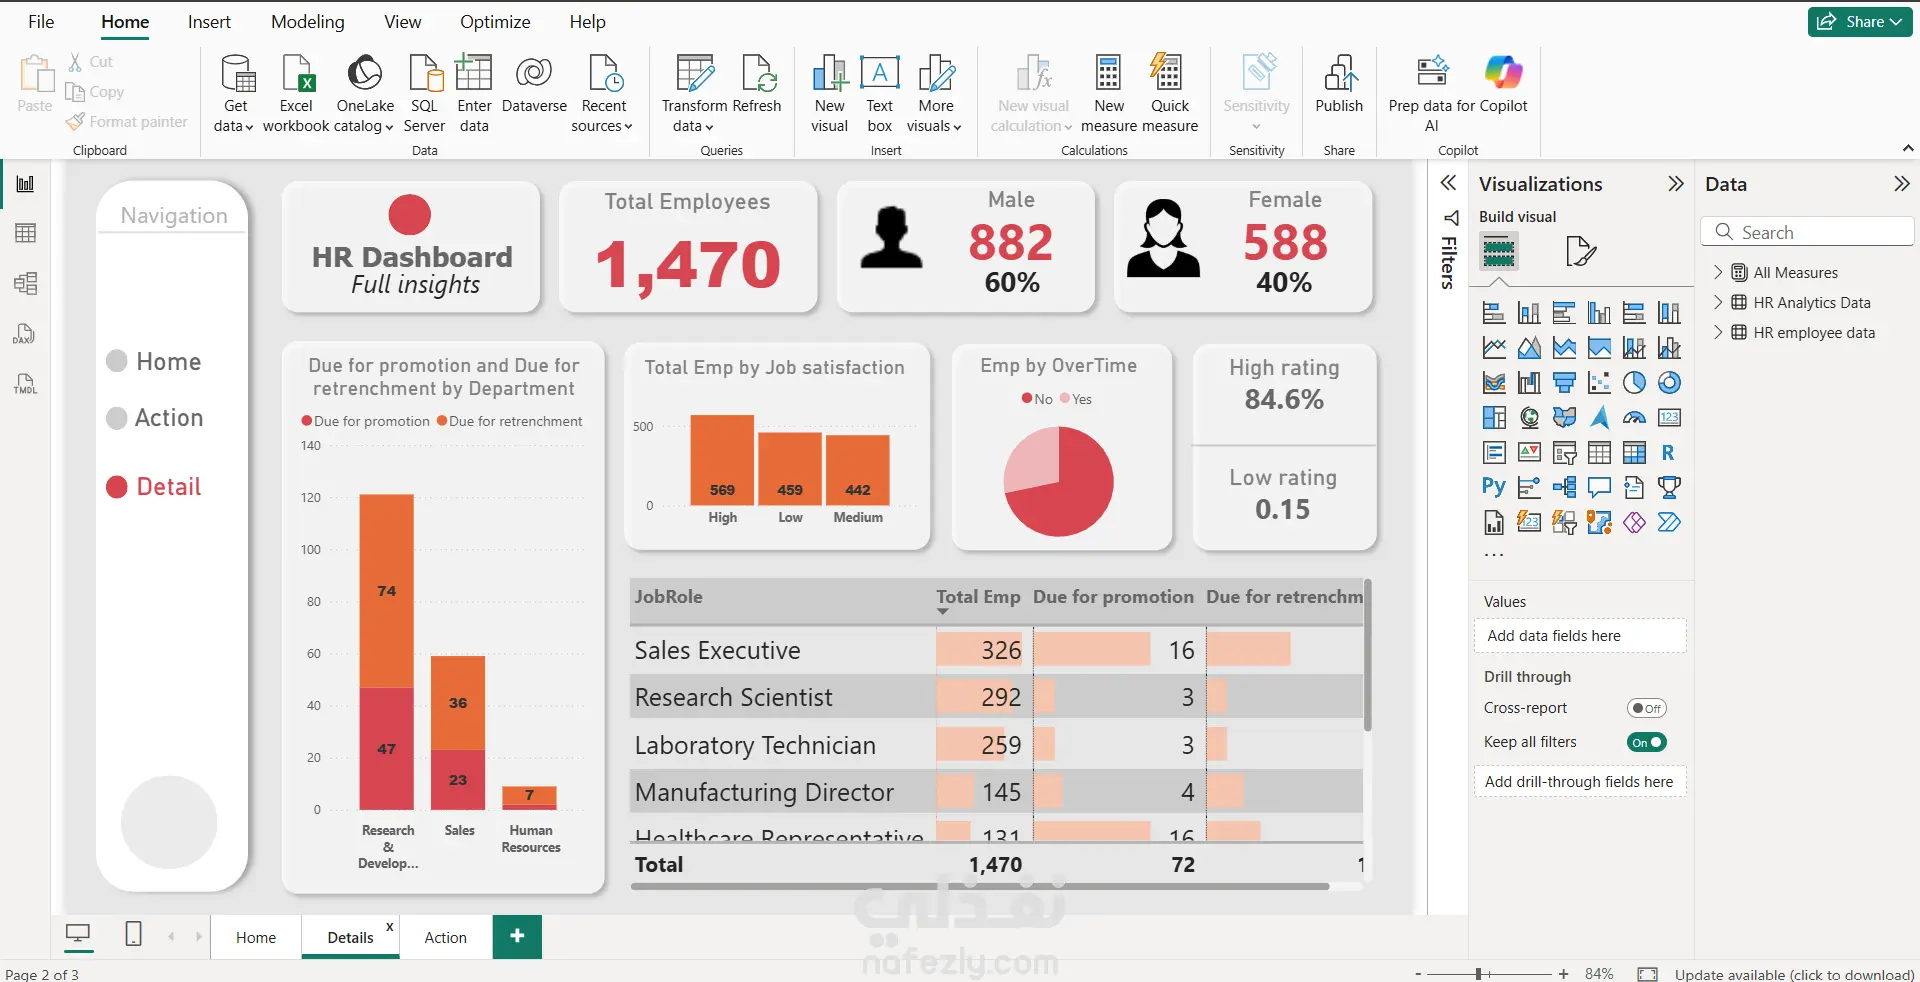Click Add data fields here well
Viewport: 1920px width, 982px height.
pos(1580,636)
